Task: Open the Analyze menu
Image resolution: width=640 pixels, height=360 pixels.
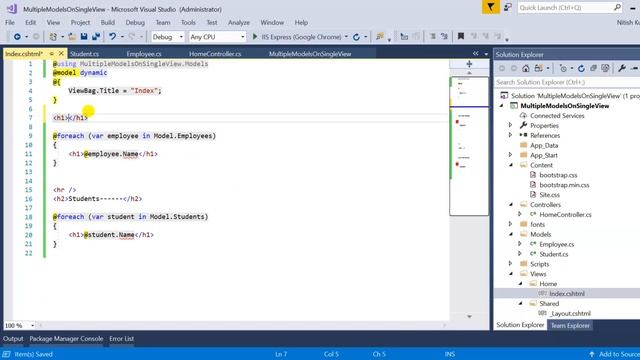Action: (239, 22)
